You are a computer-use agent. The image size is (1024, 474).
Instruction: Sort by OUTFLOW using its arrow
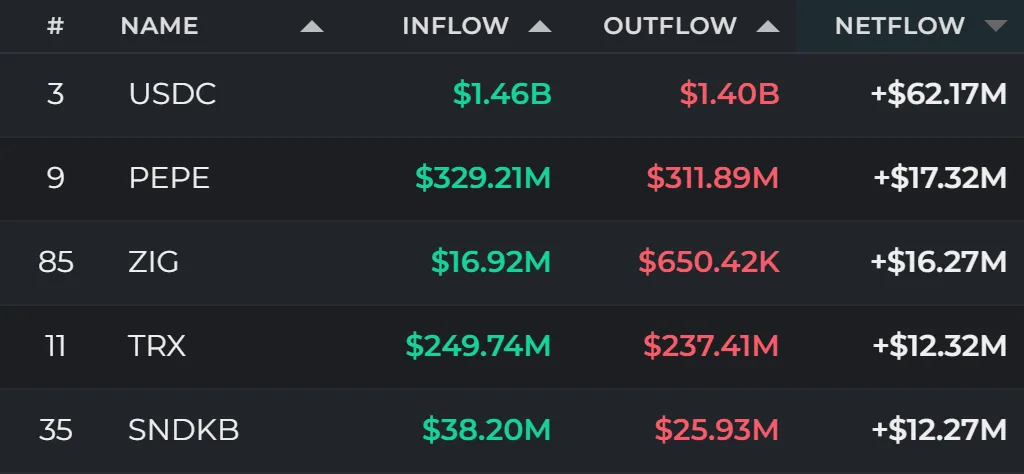point(767,27)
